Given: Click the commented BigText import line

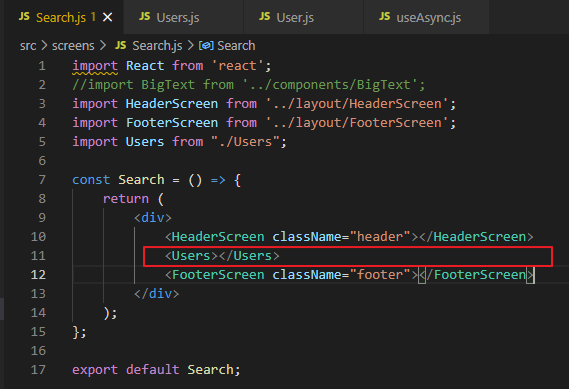Looking at the screenshot, I should coord(249,85).
